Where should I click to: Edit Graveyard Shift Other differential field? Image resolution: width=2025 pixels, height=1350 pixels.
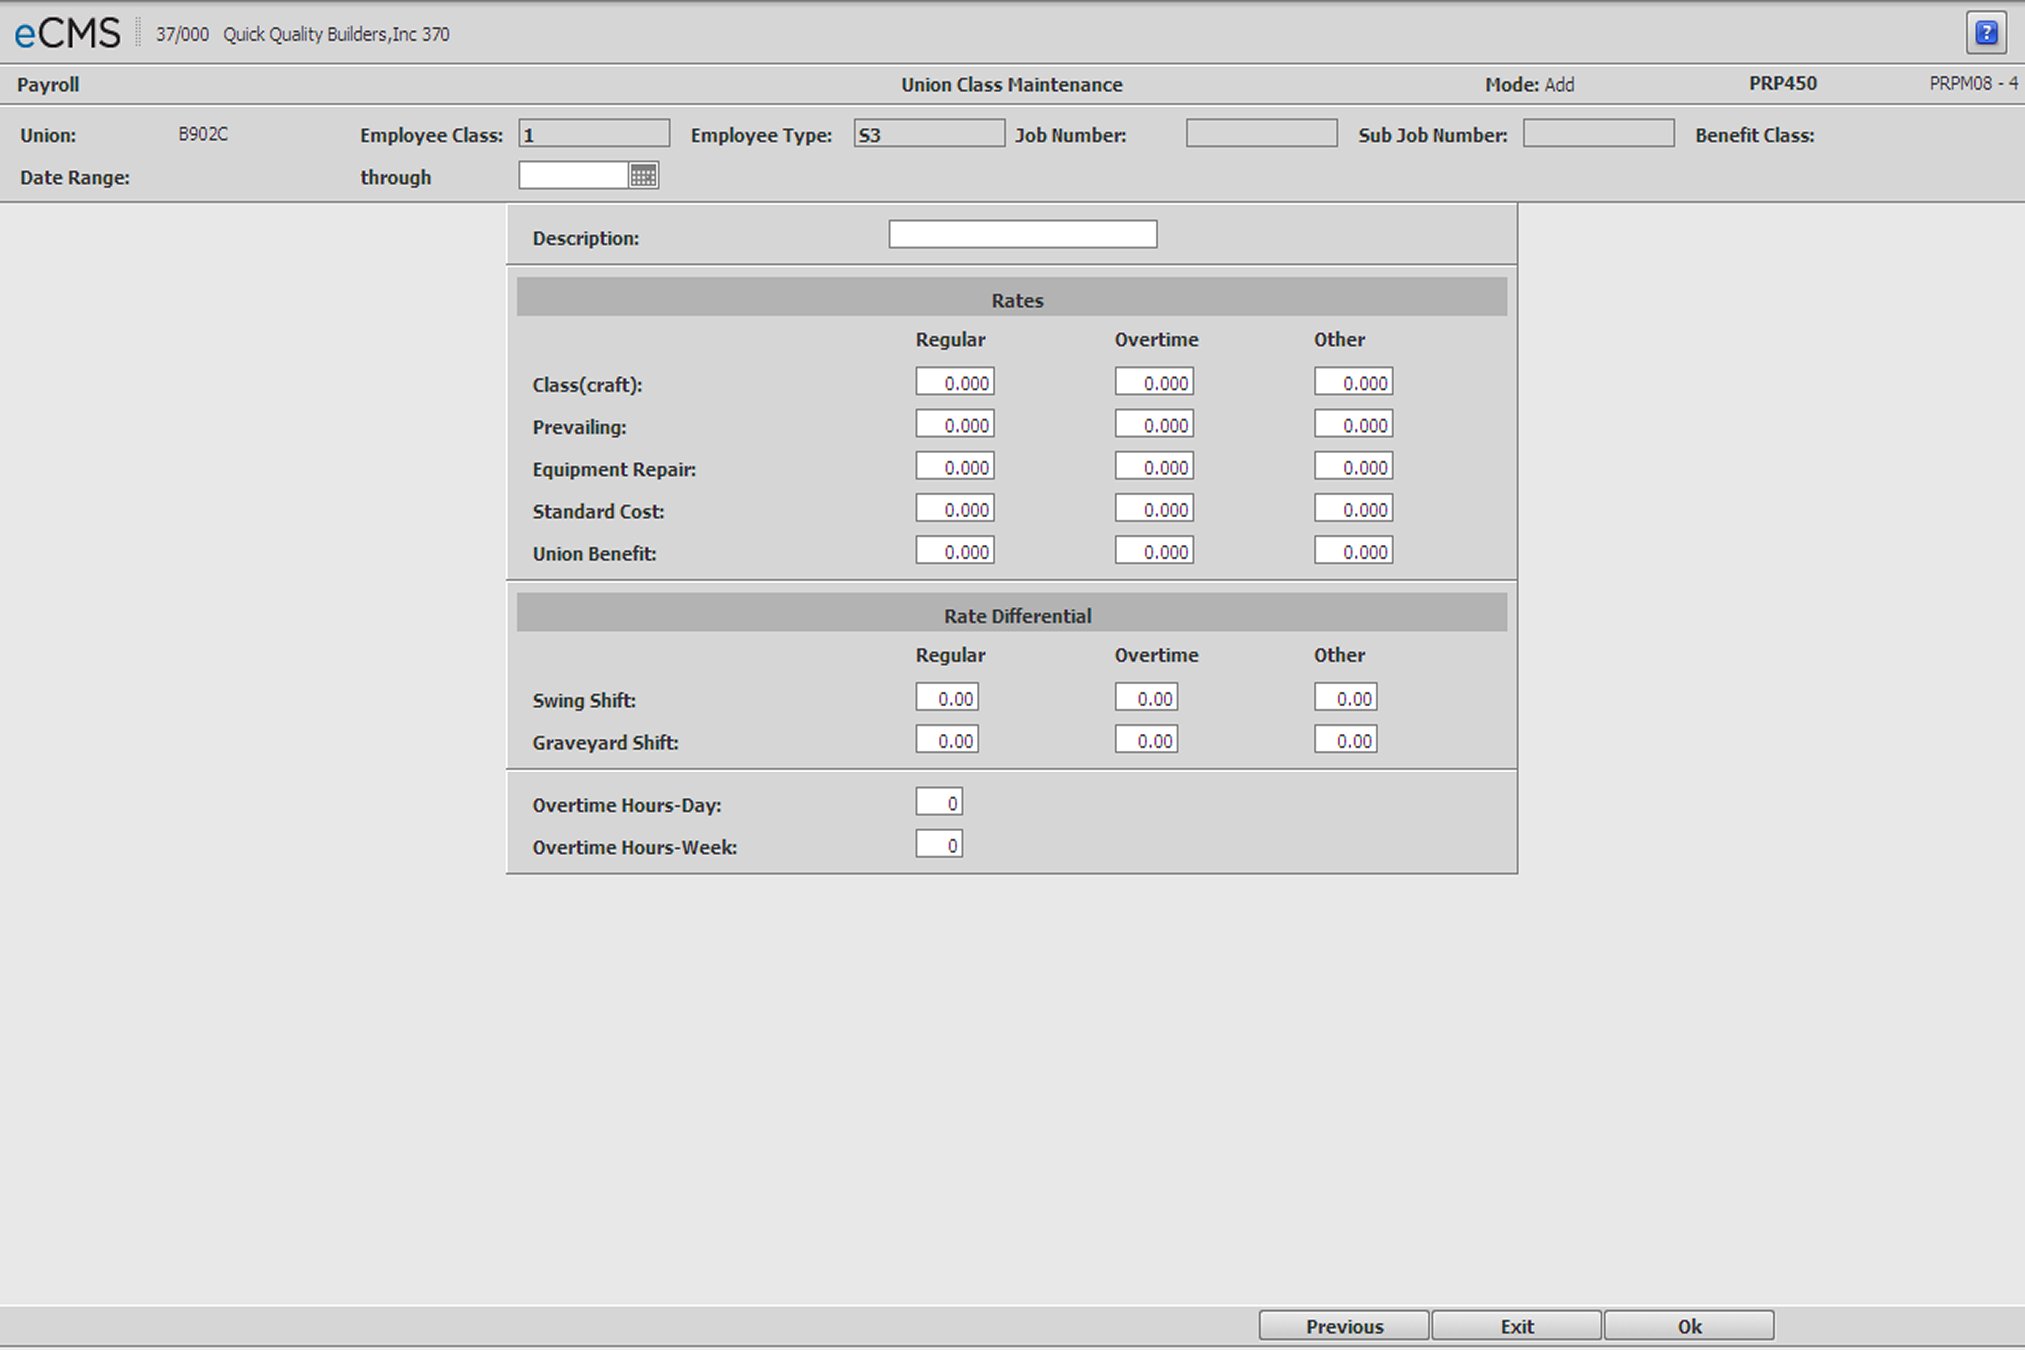1345,741
